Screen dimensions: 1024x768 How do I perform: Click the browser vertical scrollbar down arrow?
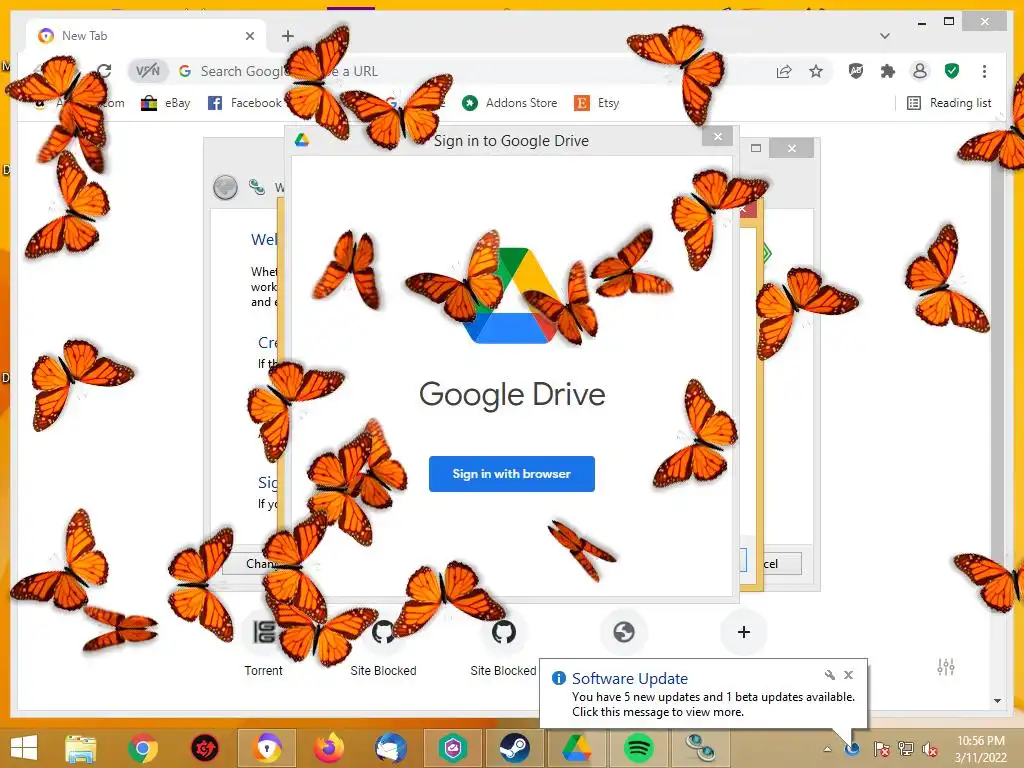997,701
